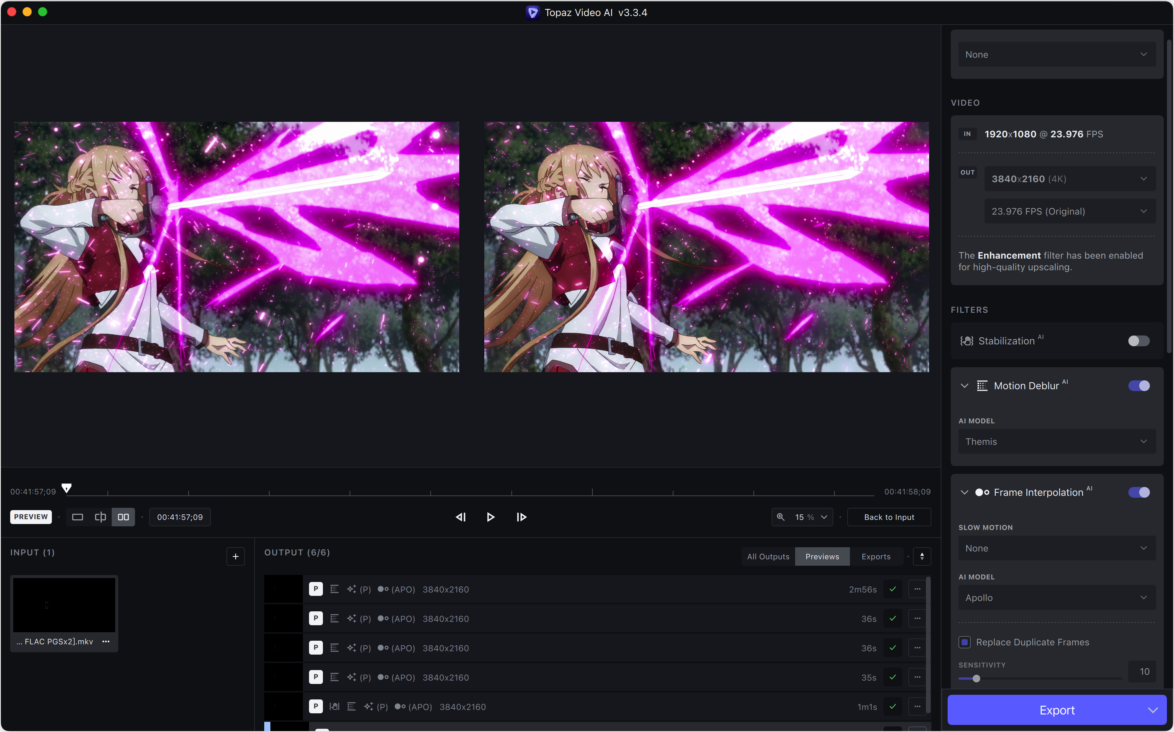Click the OUTPUT (6/6) heading
The height and width of the screenshot is (732, 1174).
pyautogui.click(x=297, y=552)
